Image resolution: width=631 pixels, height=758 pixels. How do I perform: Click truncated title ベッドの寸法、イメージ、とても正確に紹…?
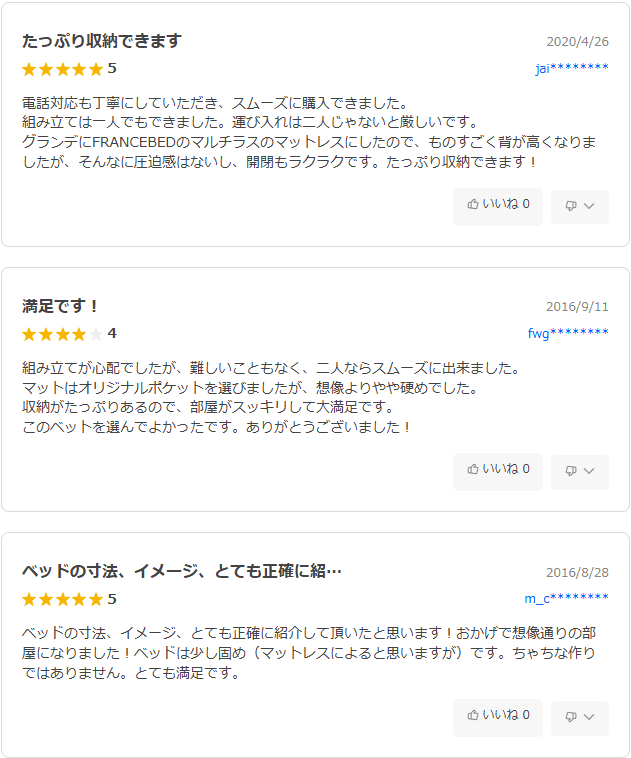182,571
